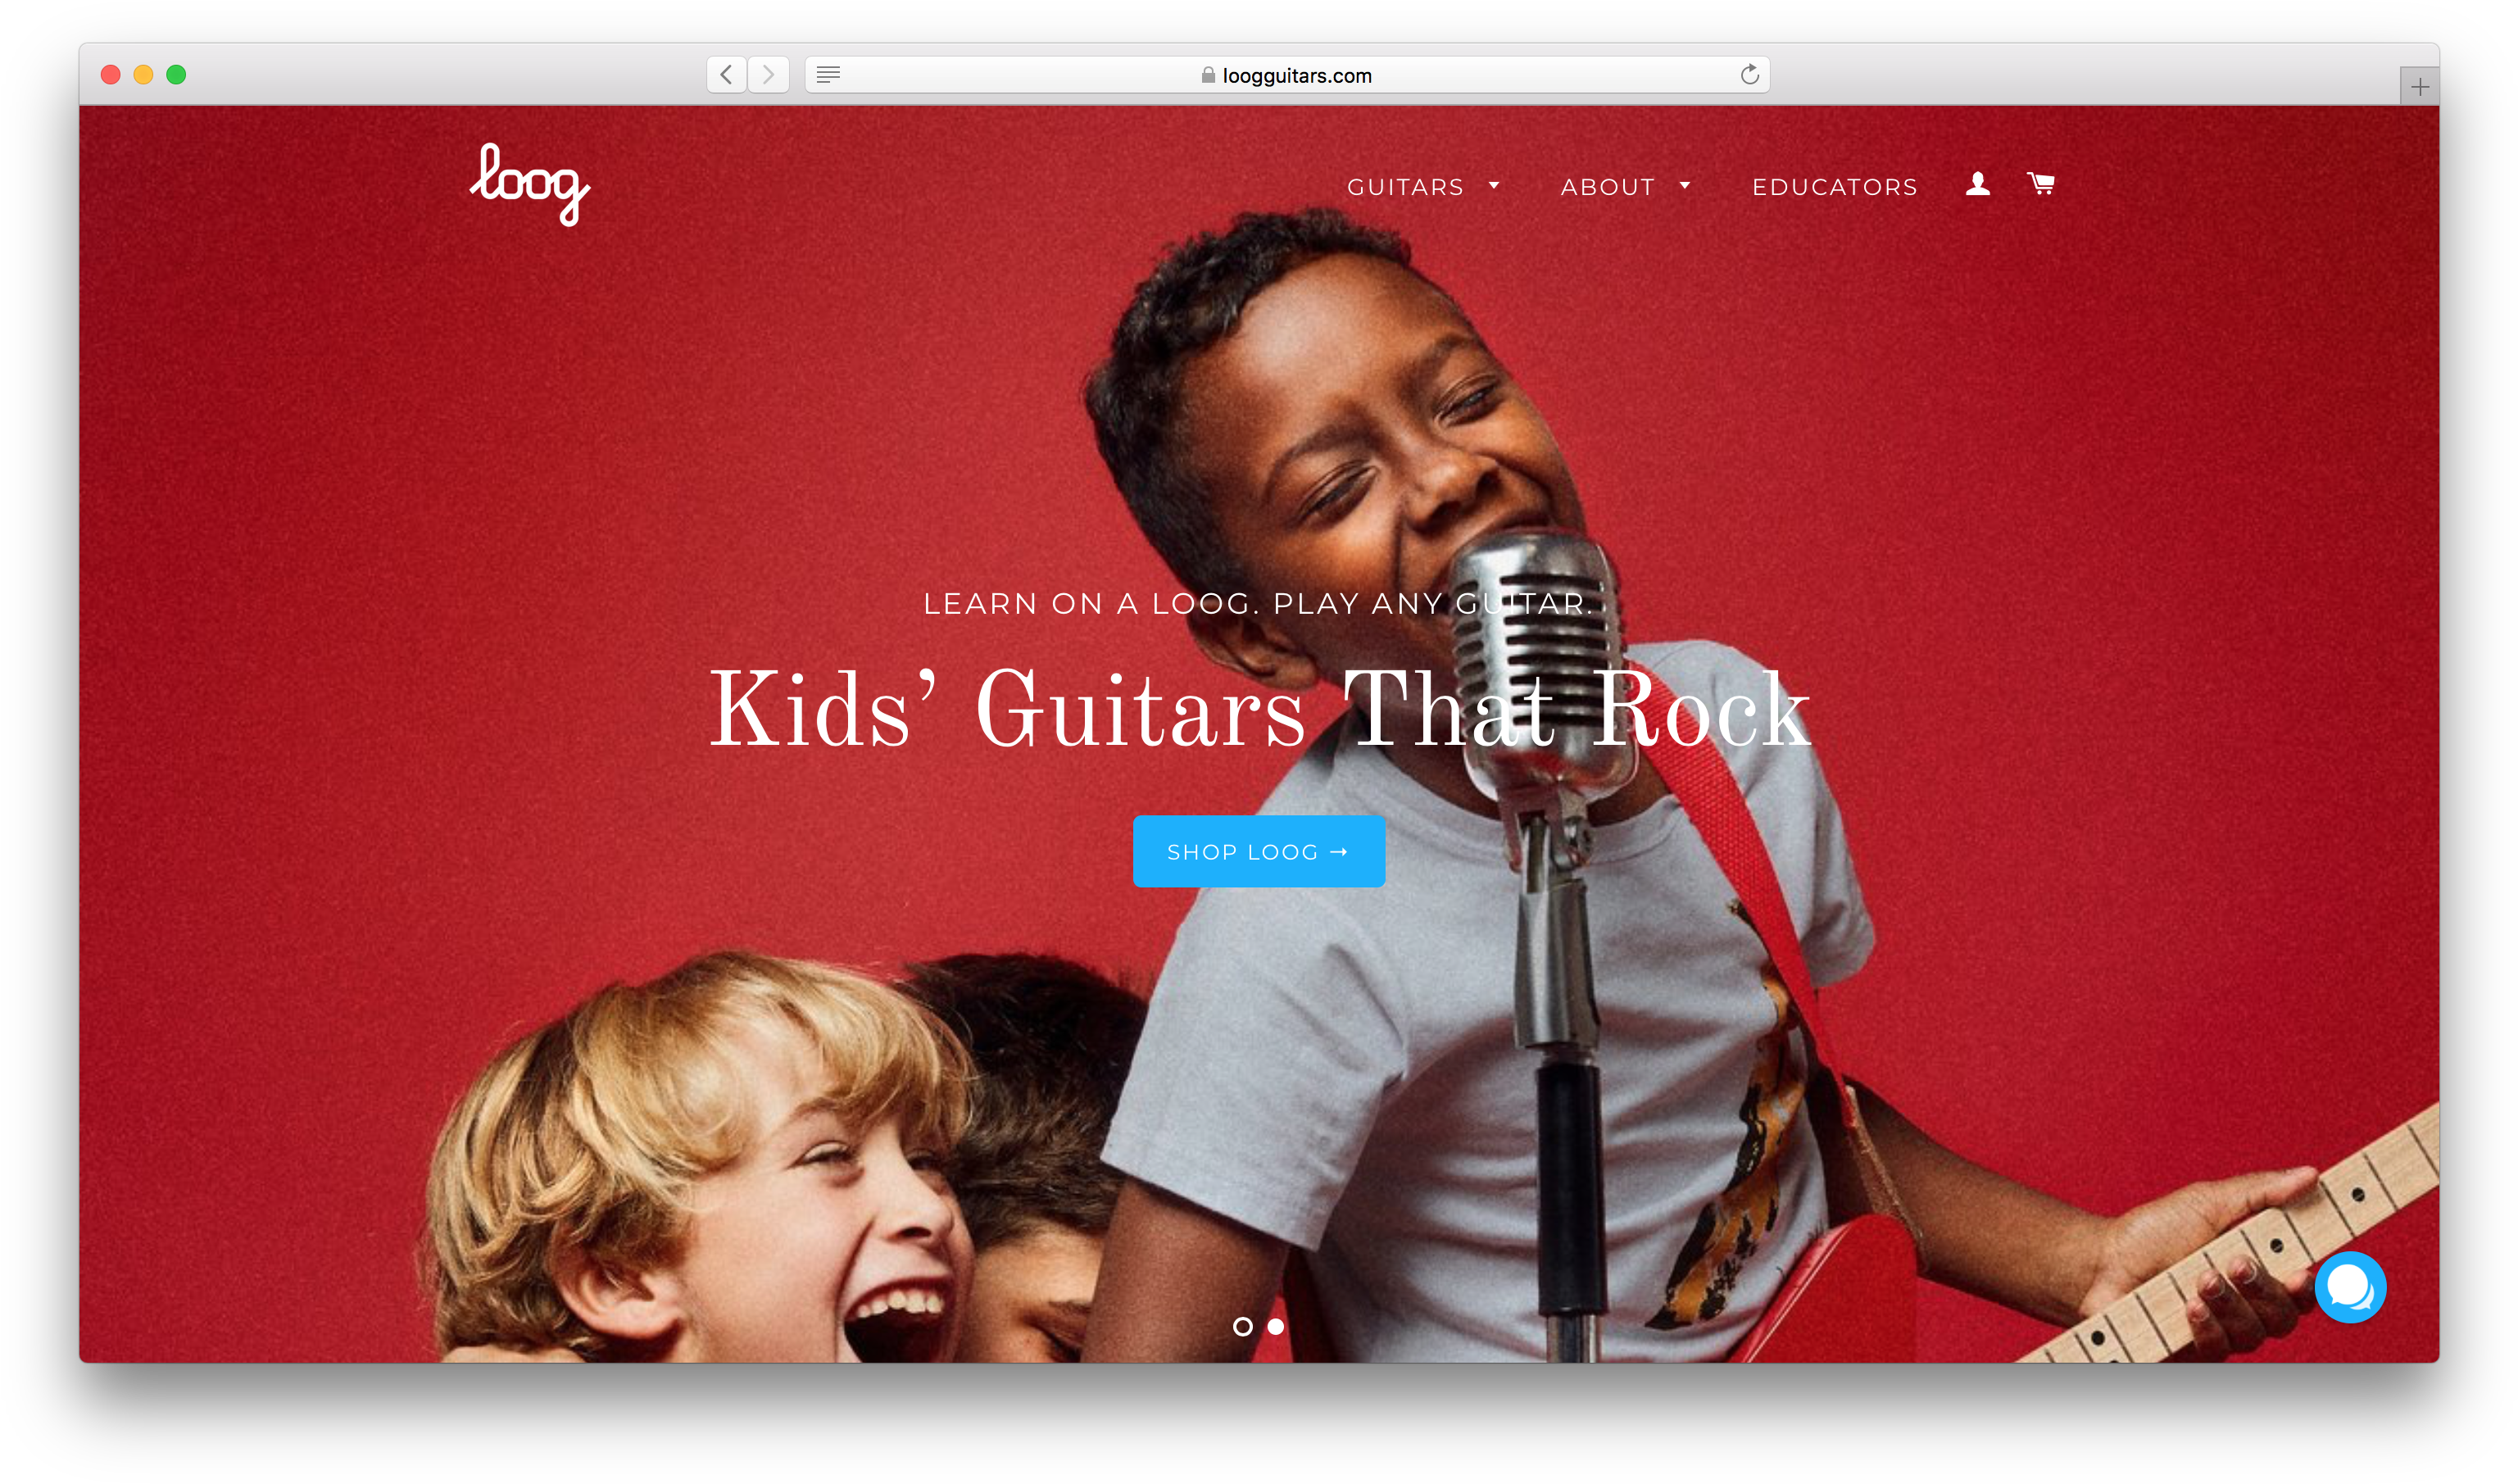
Task: Open the About menu item
Action: pos(1608,187)
